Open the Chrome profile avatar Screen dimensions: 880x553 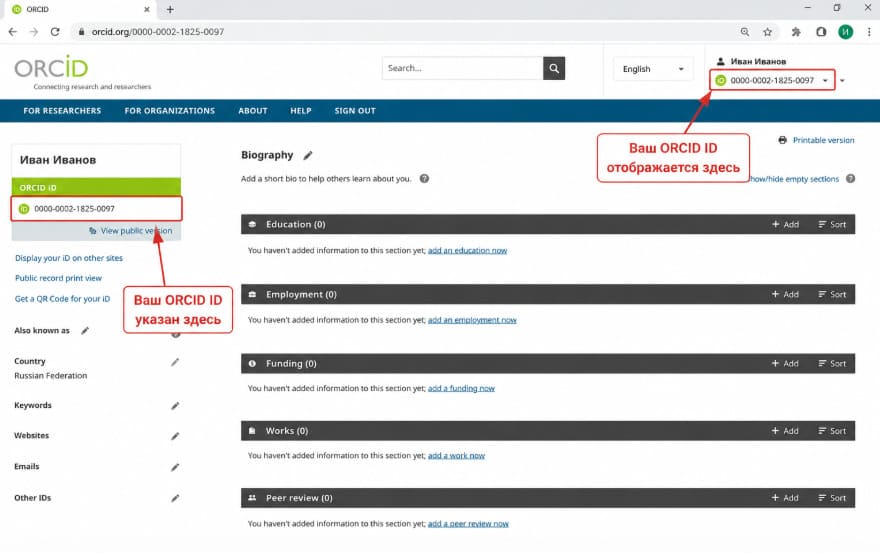tap(845, 32)
